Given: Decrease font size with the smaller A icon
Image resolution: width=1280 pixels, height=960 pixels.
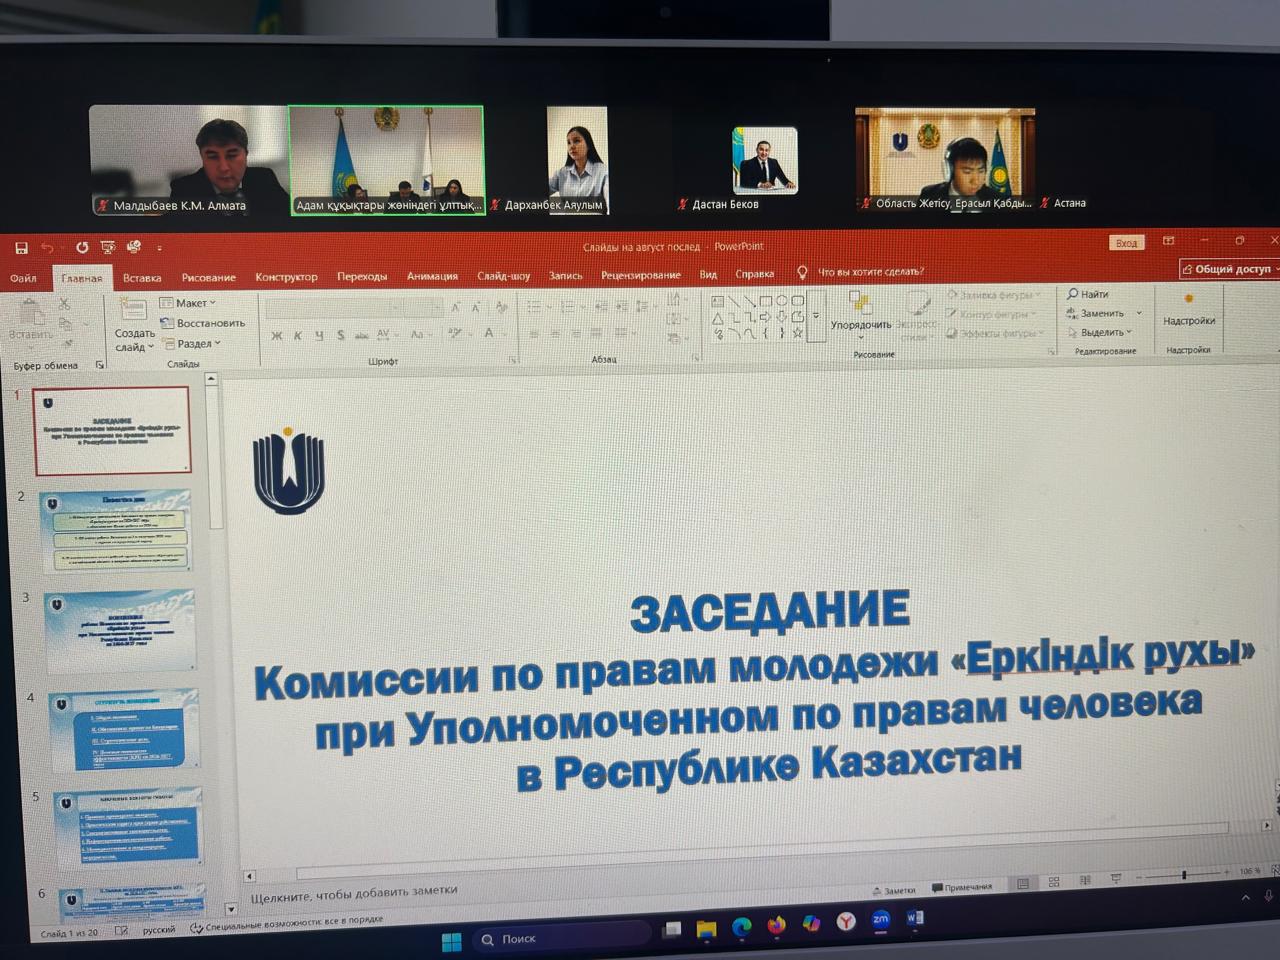Looking at the screenshot, I should pos(476,308).
